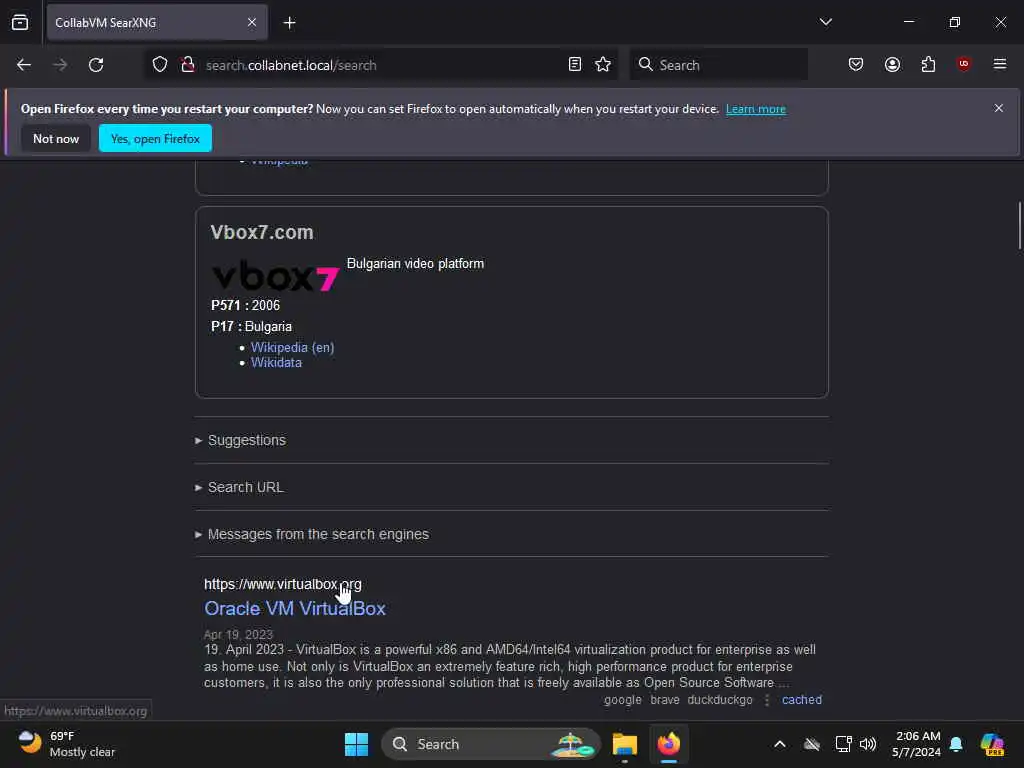List all tabs dropdown arrow
The height and width of the screenshot is (768, 1024).
click(825, 22)
